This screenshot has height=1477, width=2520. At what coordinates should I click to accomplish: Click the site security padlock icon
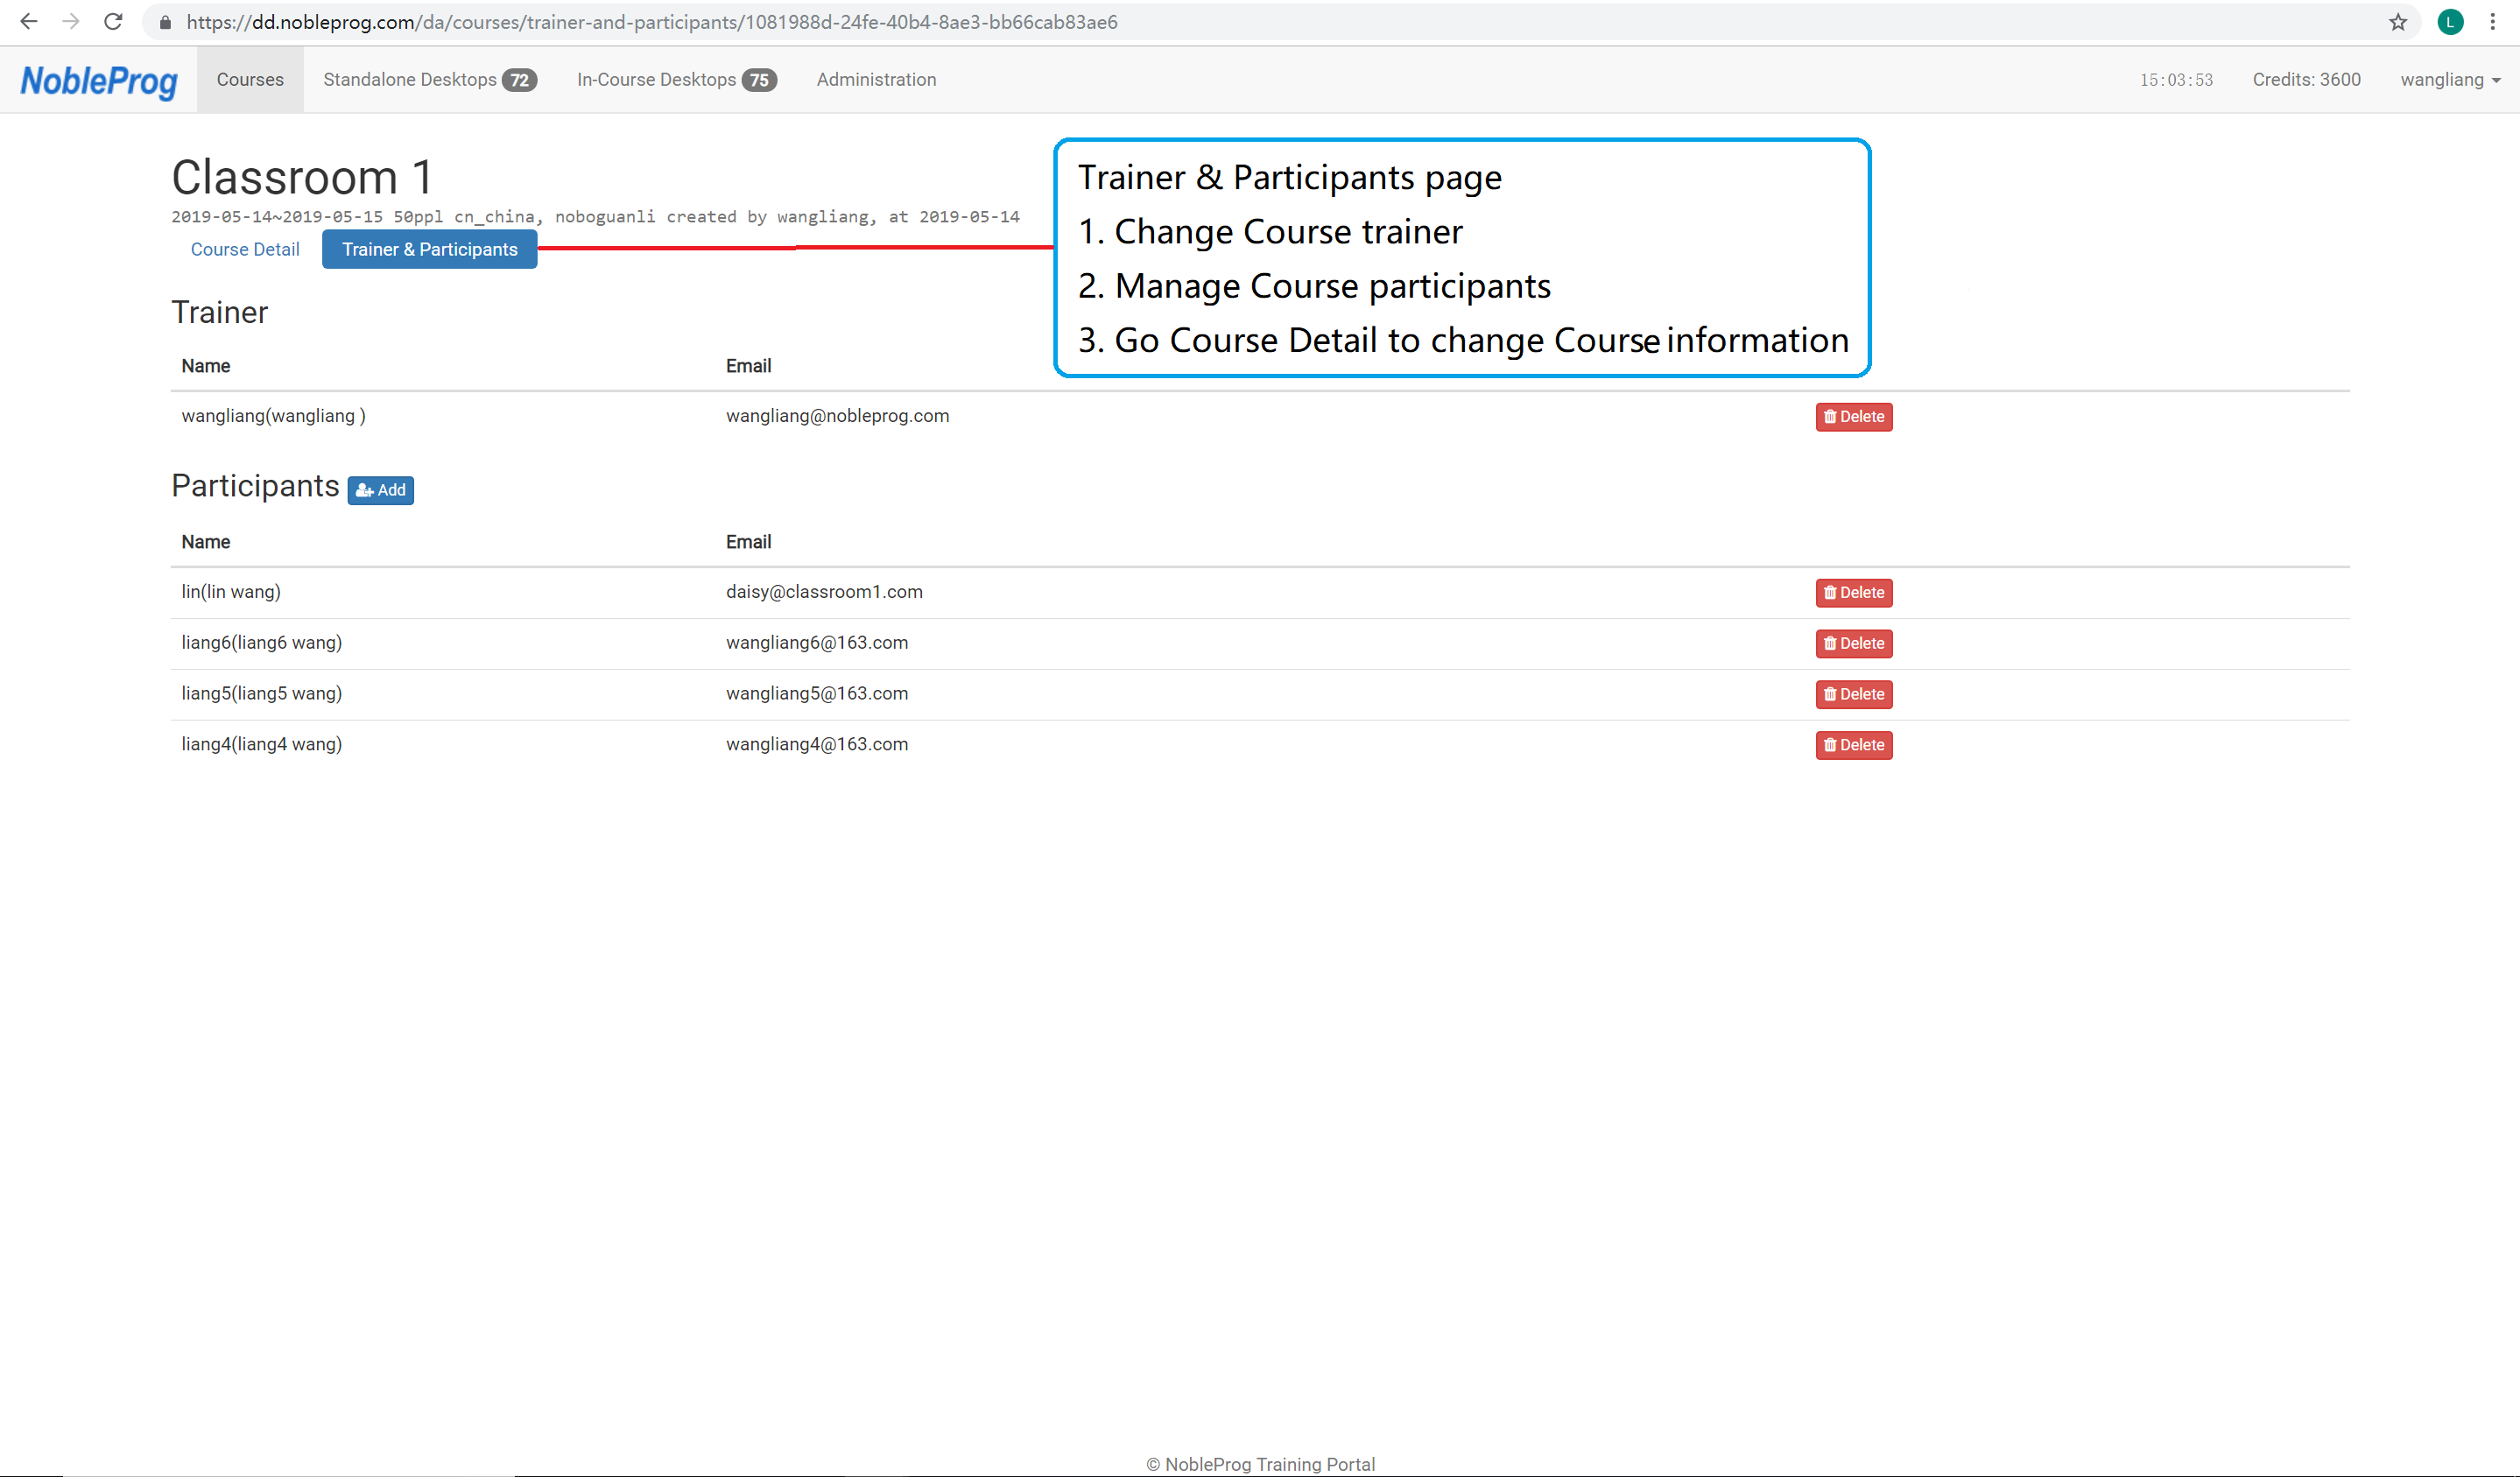pyautogui.click(x=166, y=22)
